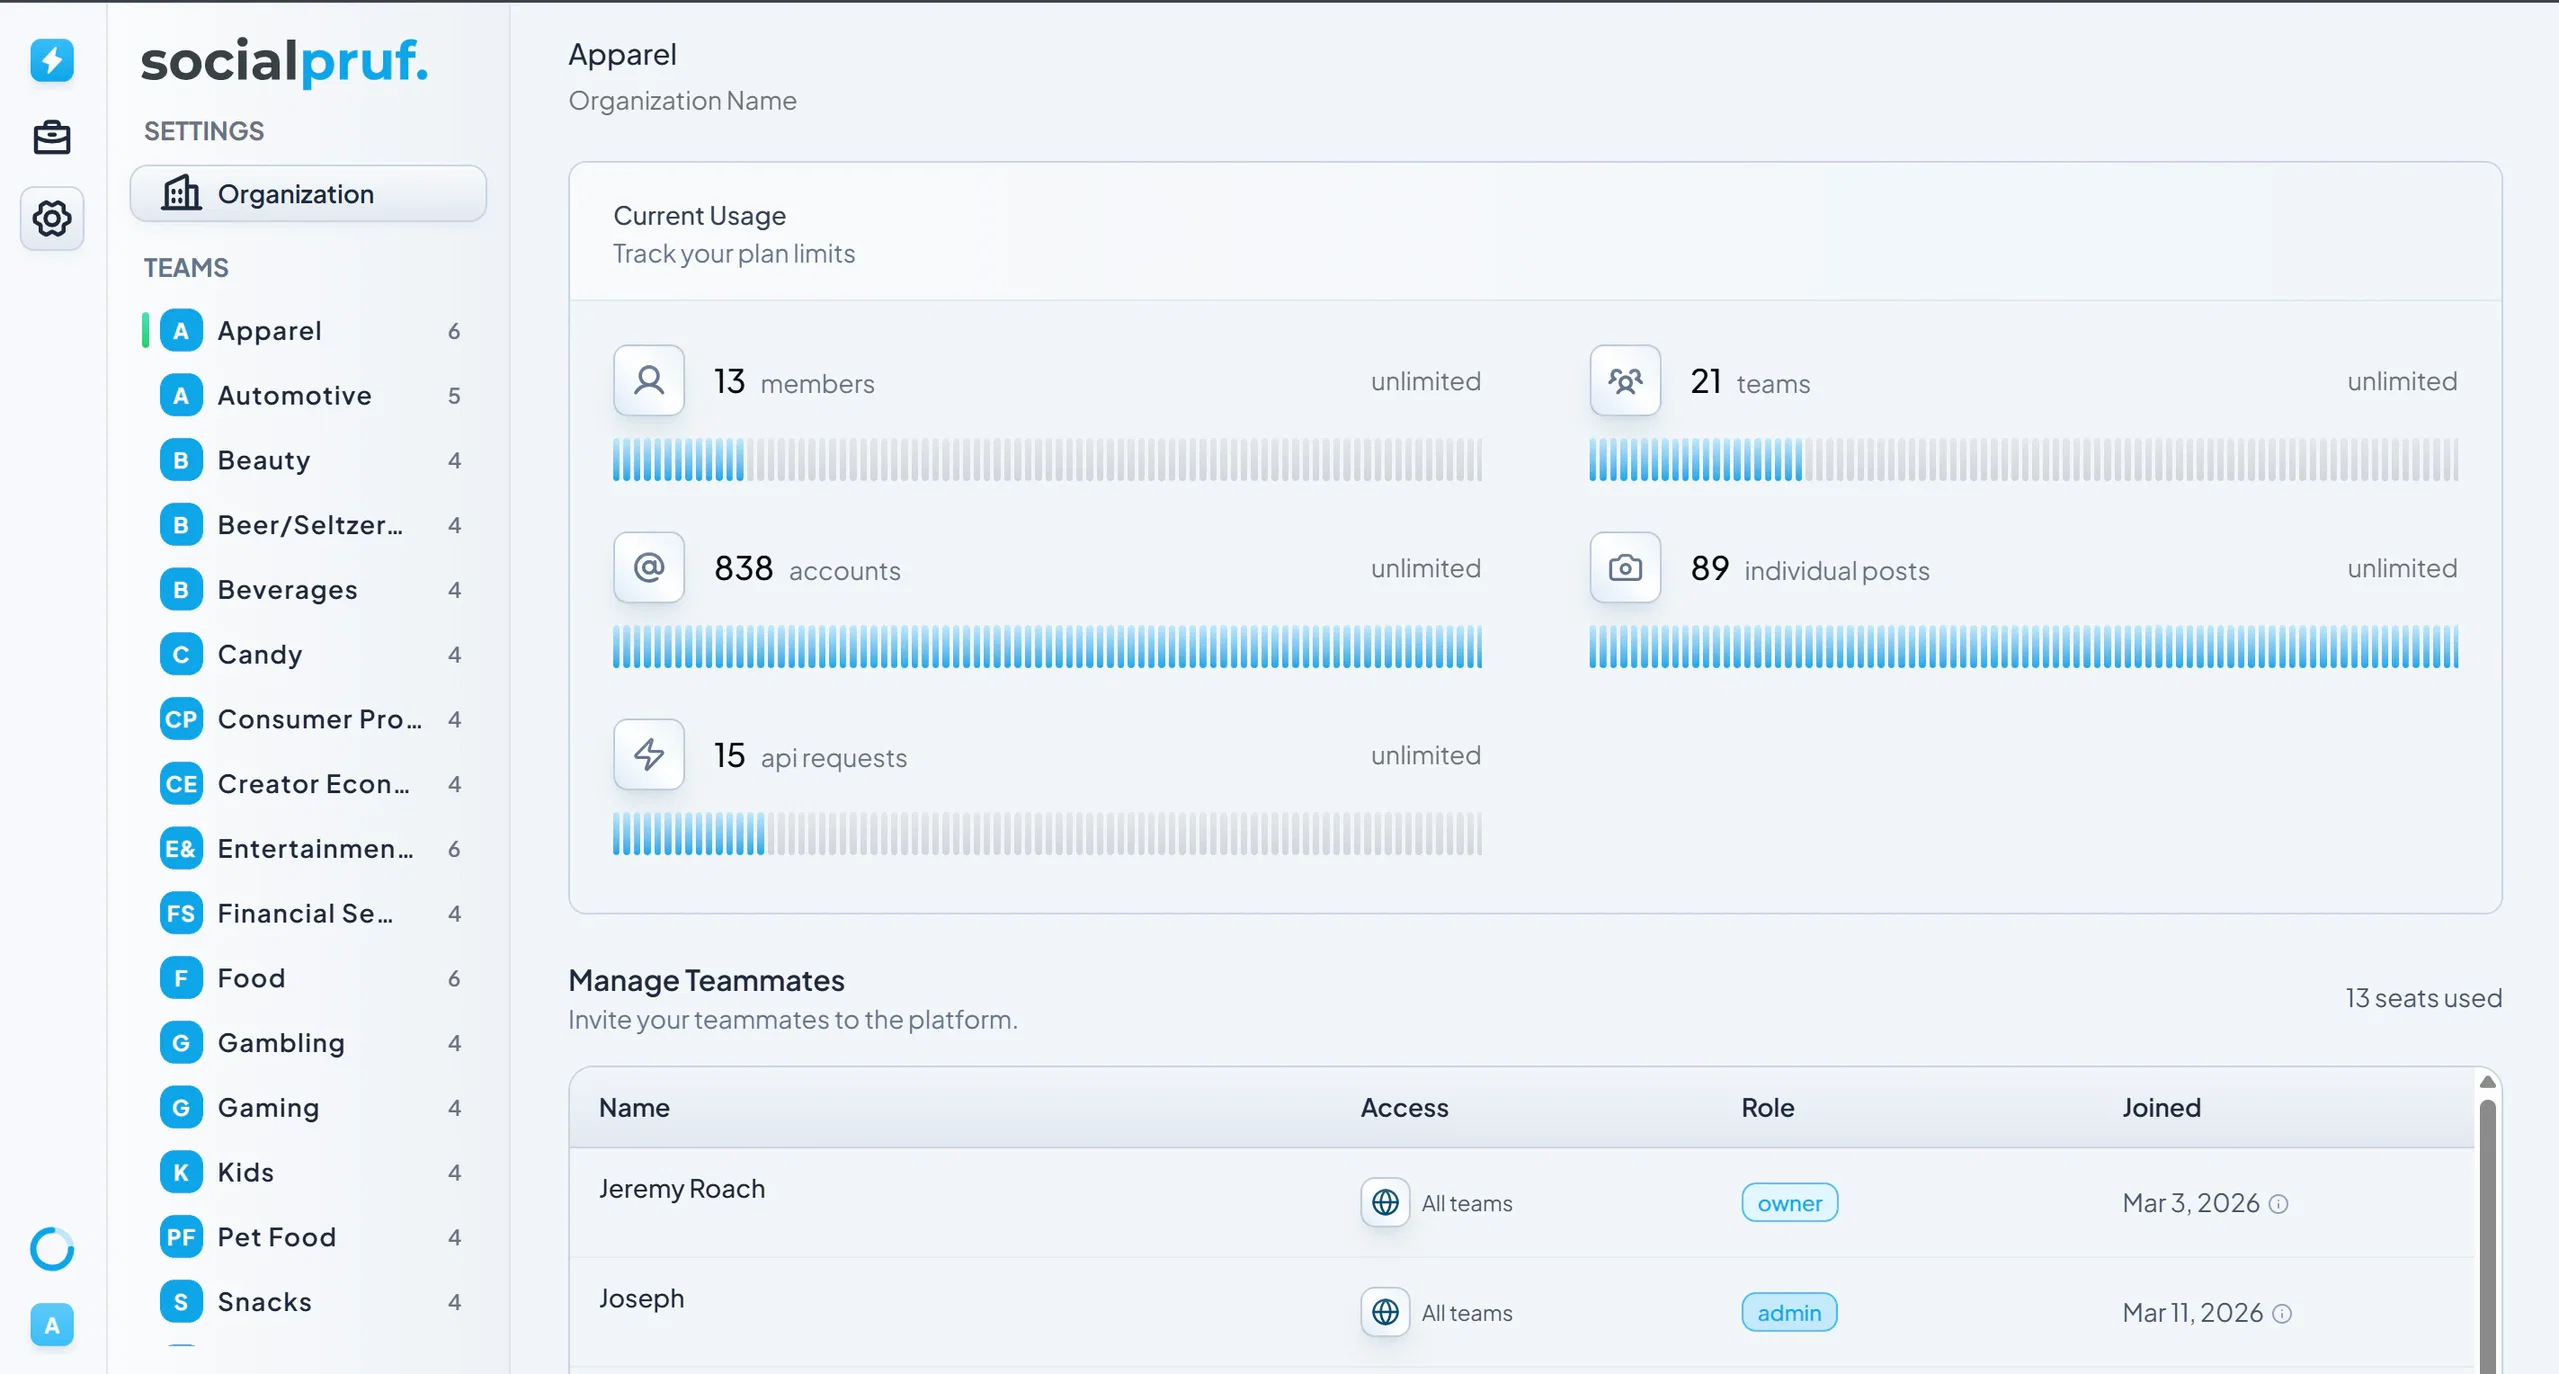Click the Joseph name
The image size is (2559, 1374).
coord(641,1298)
